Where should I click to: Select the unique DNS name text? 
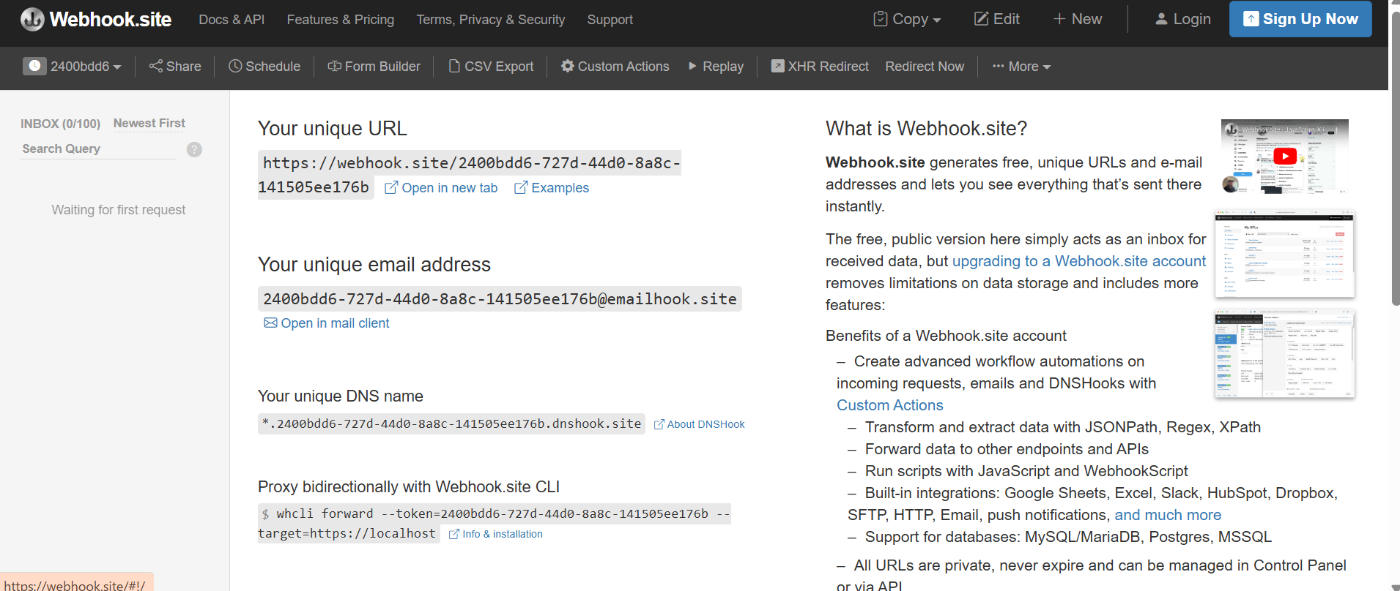[x=451, y=424]
